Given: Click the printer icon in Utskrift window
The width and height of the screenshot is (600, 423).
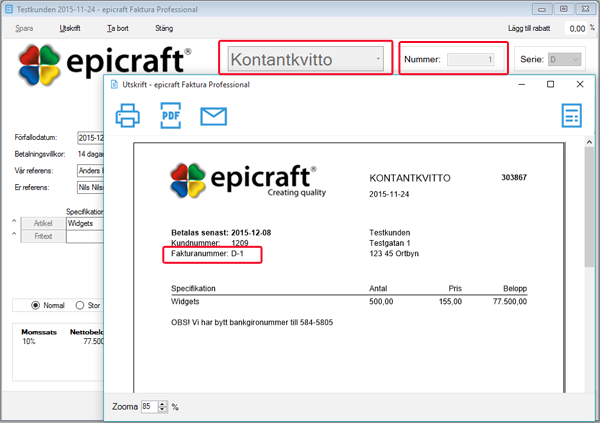Looking at the screenshot, I should click(x=128, y=116).
